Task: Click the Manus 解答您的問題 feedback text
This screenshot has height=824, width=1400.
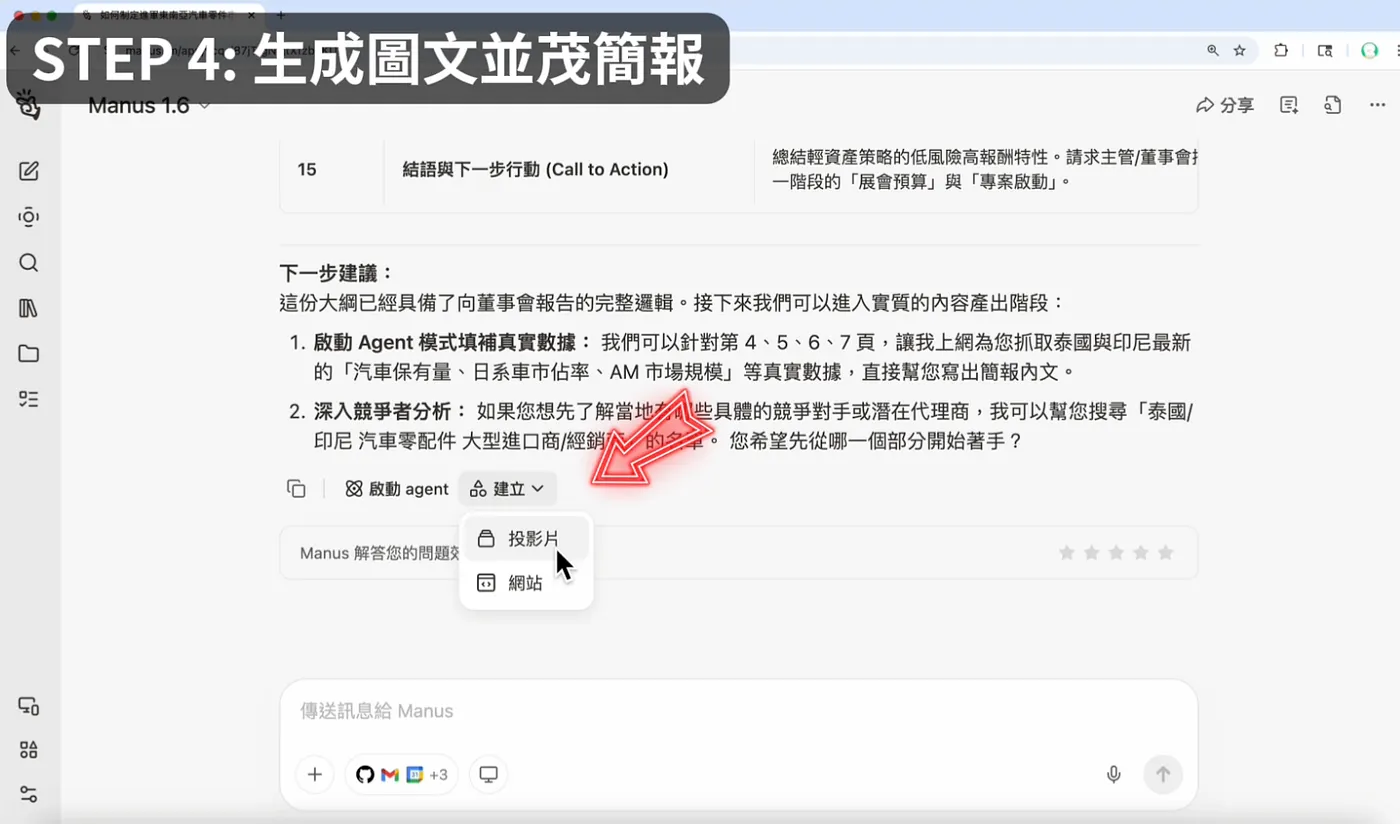Action: pos(379,553)
